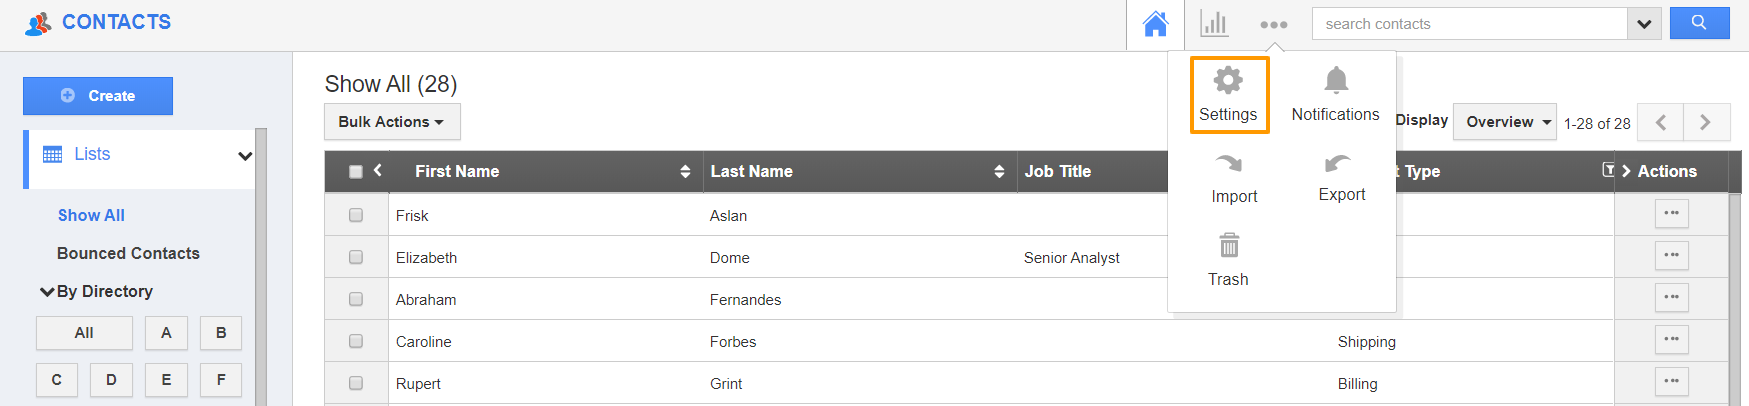Open the Bulk Actions dropdown
Image resolution: width=1749 pixels, height=406 pixels.
[392, 122]
